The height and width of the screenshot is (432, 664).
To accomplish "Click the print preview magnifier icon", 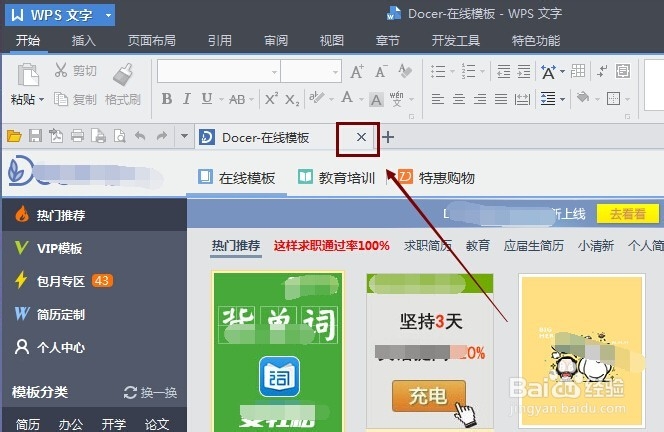I will pyautogui.click(x=119, y=136).
